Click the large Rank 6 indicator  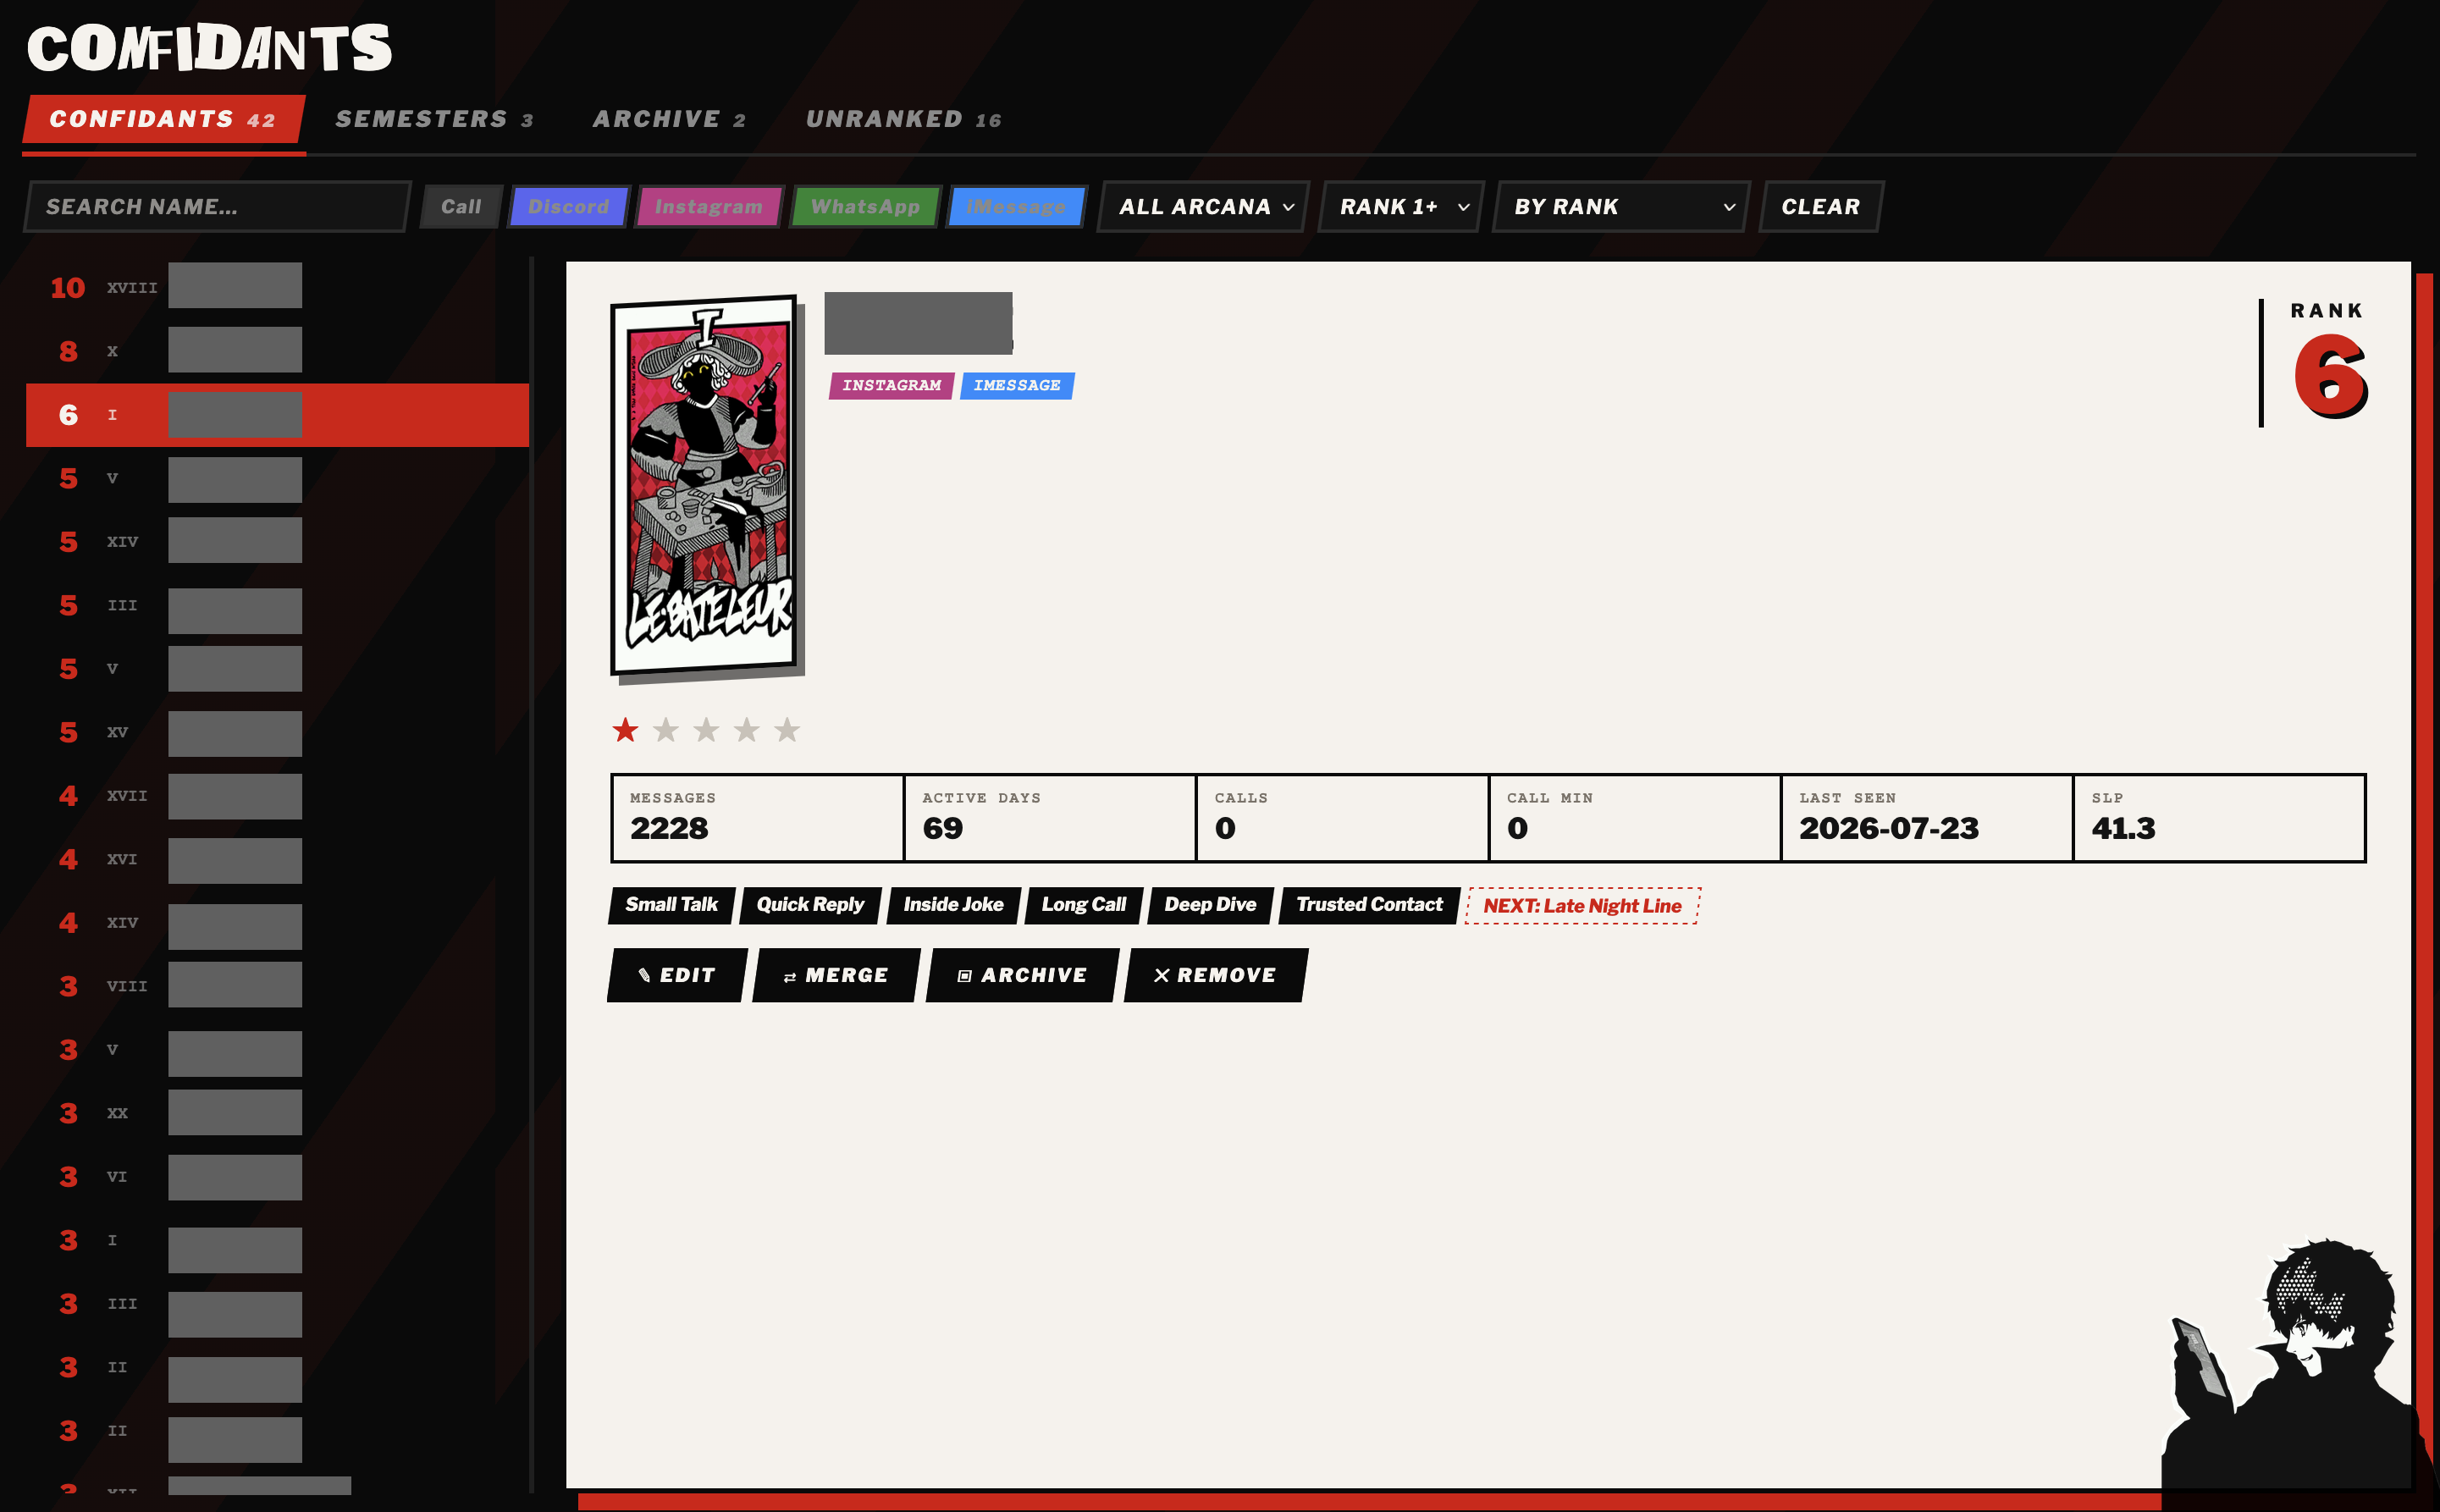pos(2329,376)
